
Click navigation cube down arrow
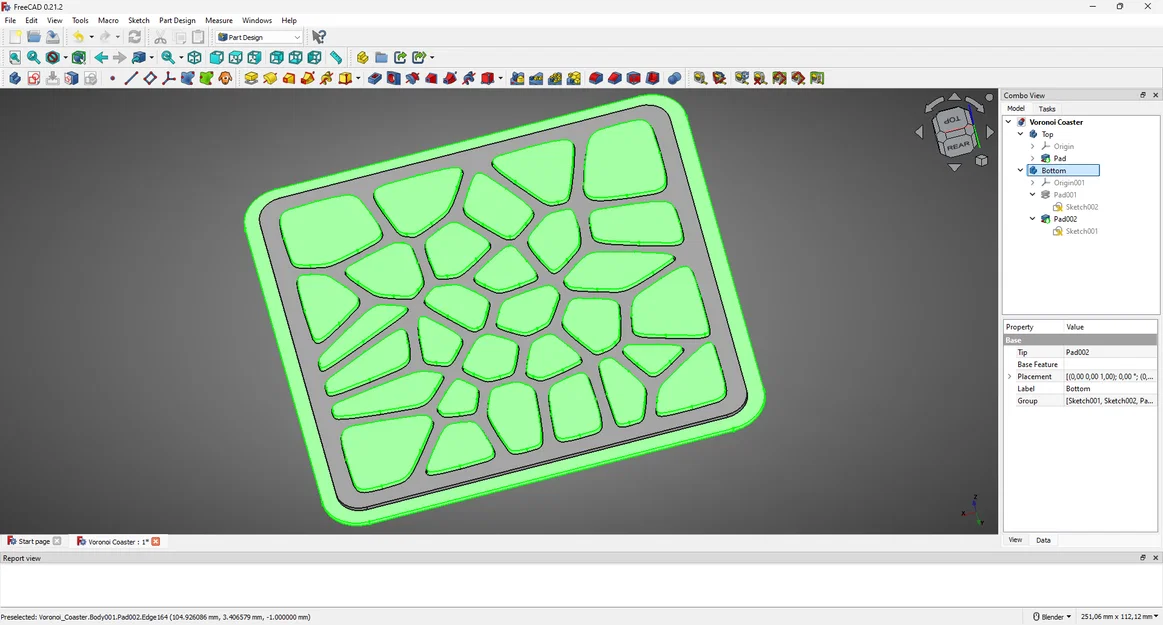coord(955,168)
